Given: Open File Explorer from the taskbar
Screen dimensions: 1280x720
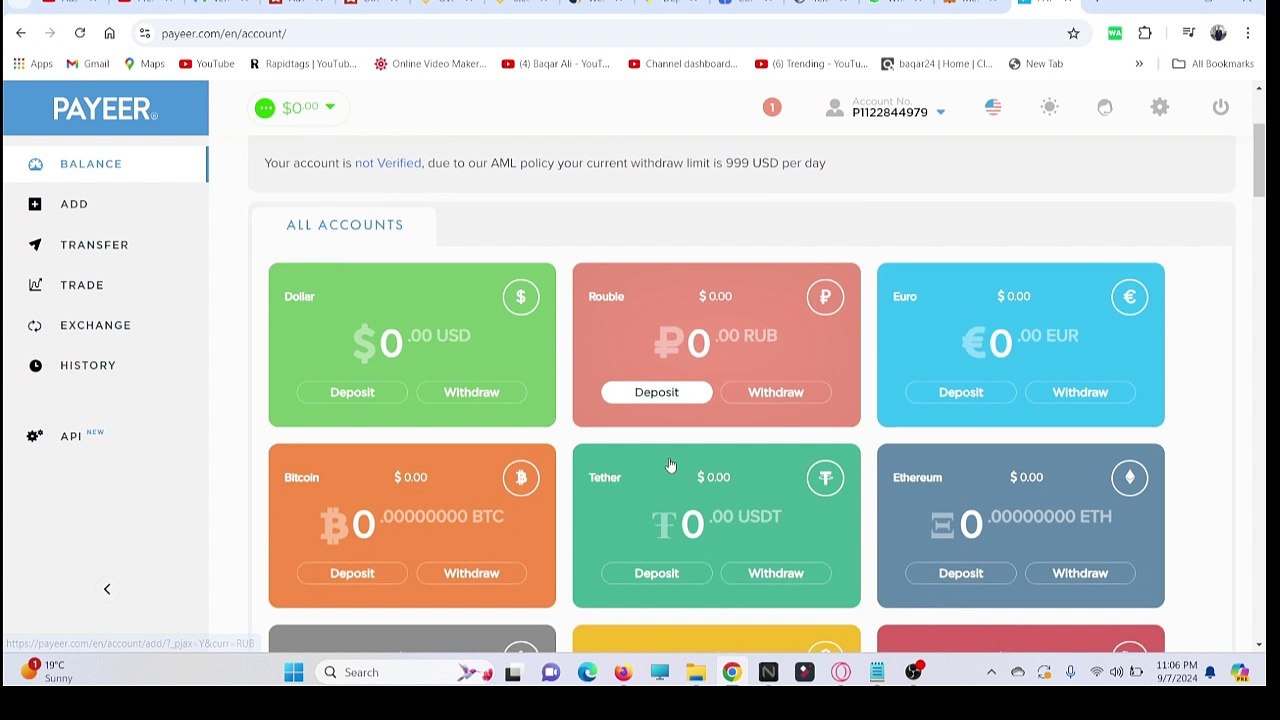Looking at the screenshot, I should pyautogui.click(x=696, y=672).
